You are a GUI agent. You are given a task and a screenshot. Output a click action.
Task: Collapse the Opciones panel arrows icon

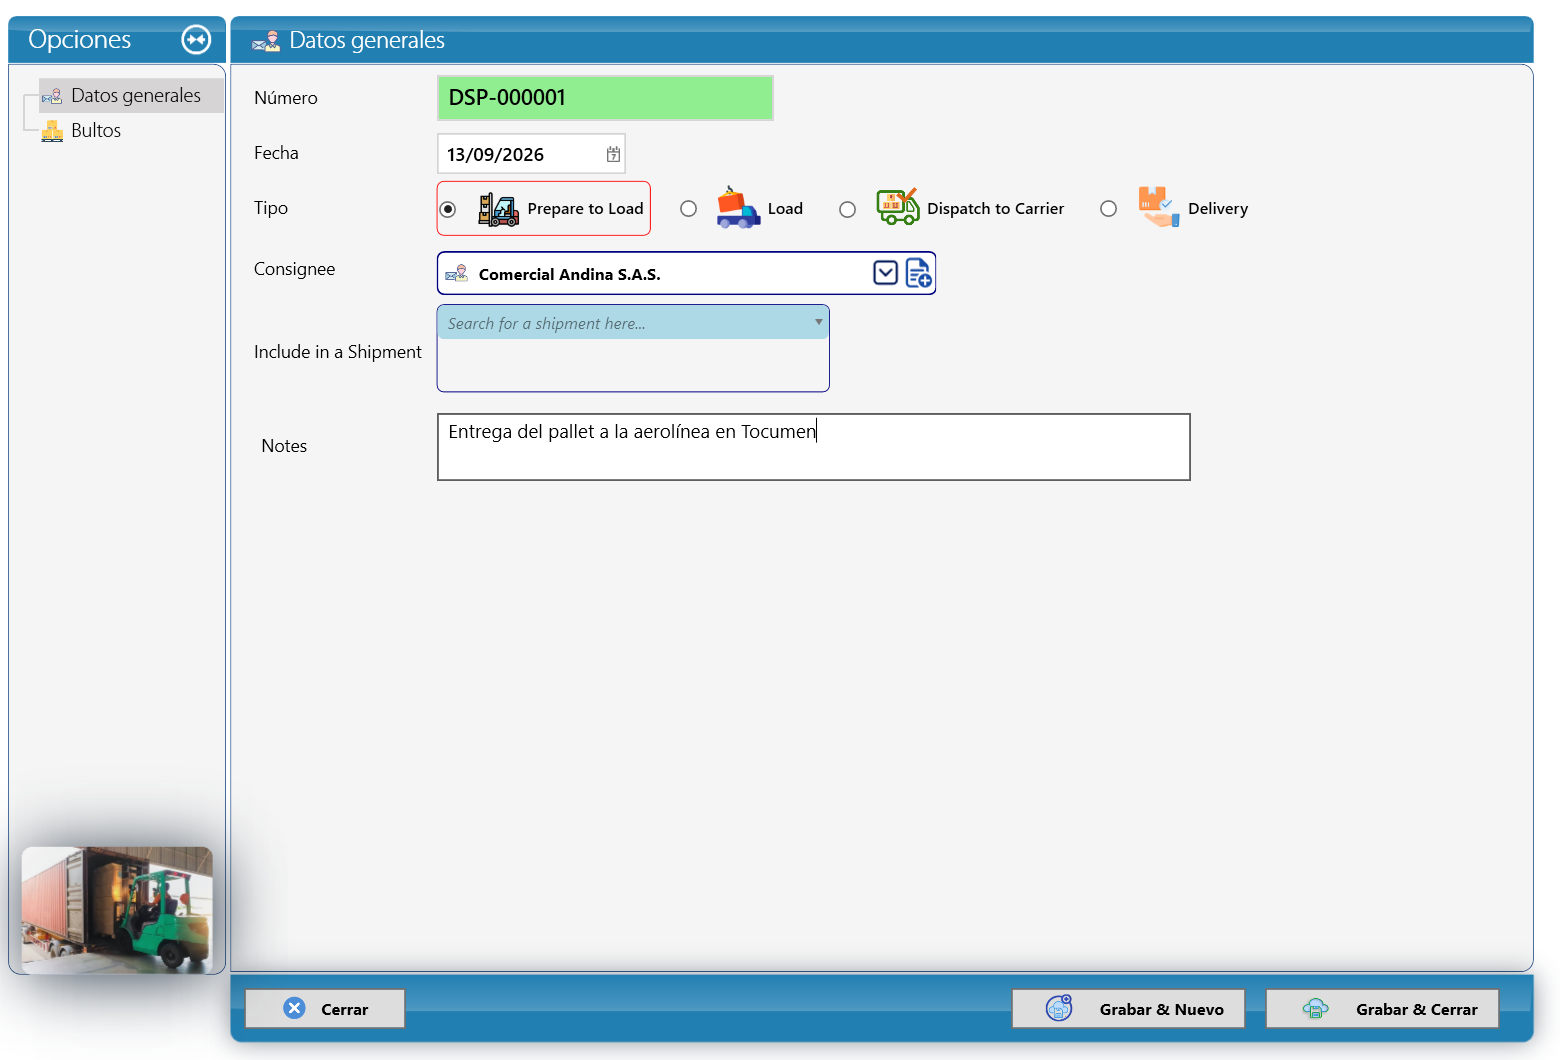click(x=196, y=40)
